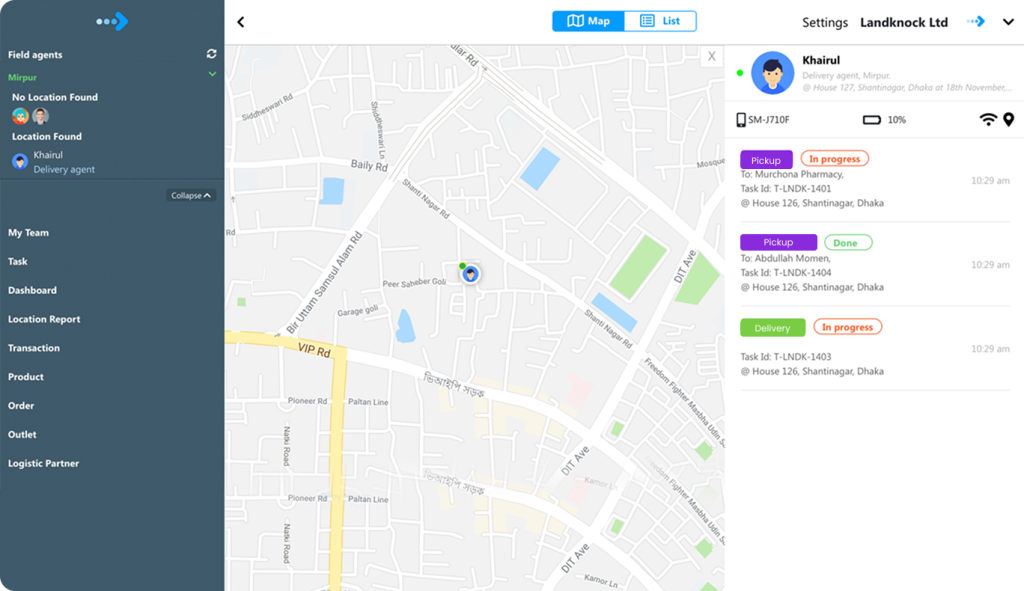Click Khairul's profile avatar in details panel
Viewport: 1024px width, 591px height.
pyautogui.click(x=772, y=73)
